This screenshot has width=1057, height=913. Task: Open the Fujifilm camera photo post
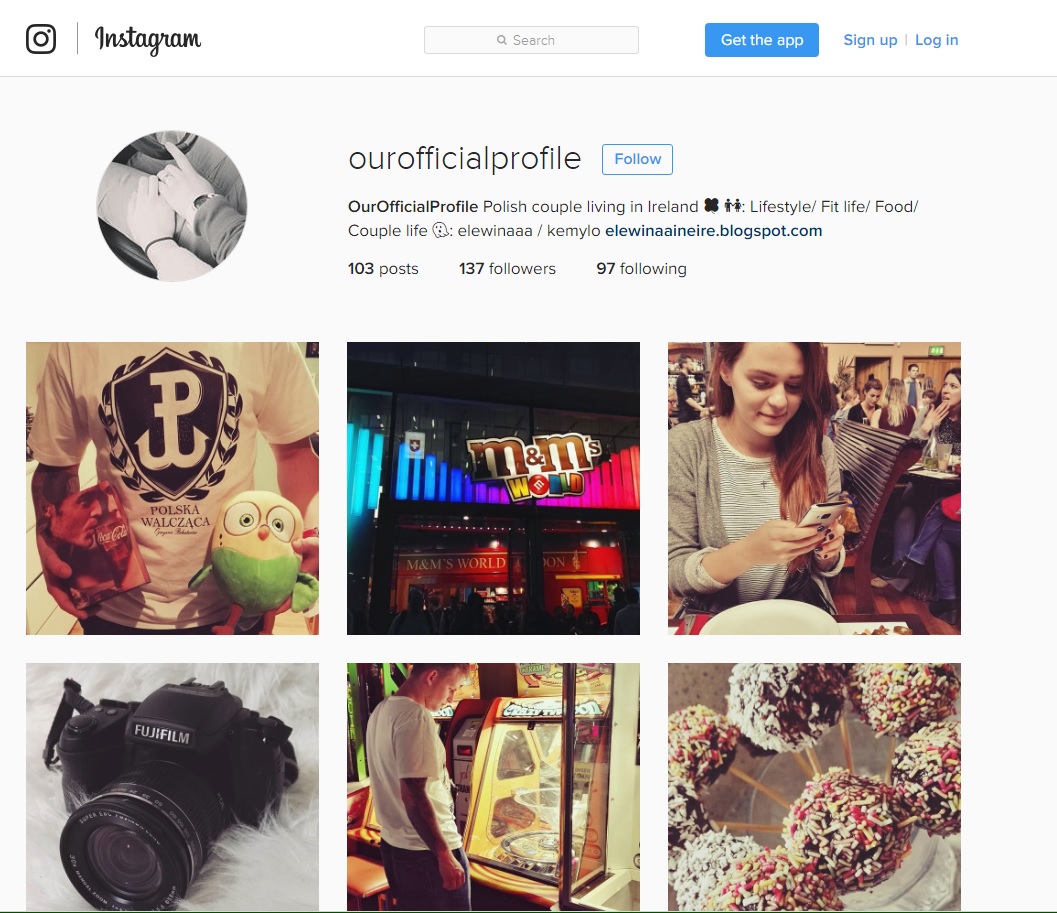173,787
